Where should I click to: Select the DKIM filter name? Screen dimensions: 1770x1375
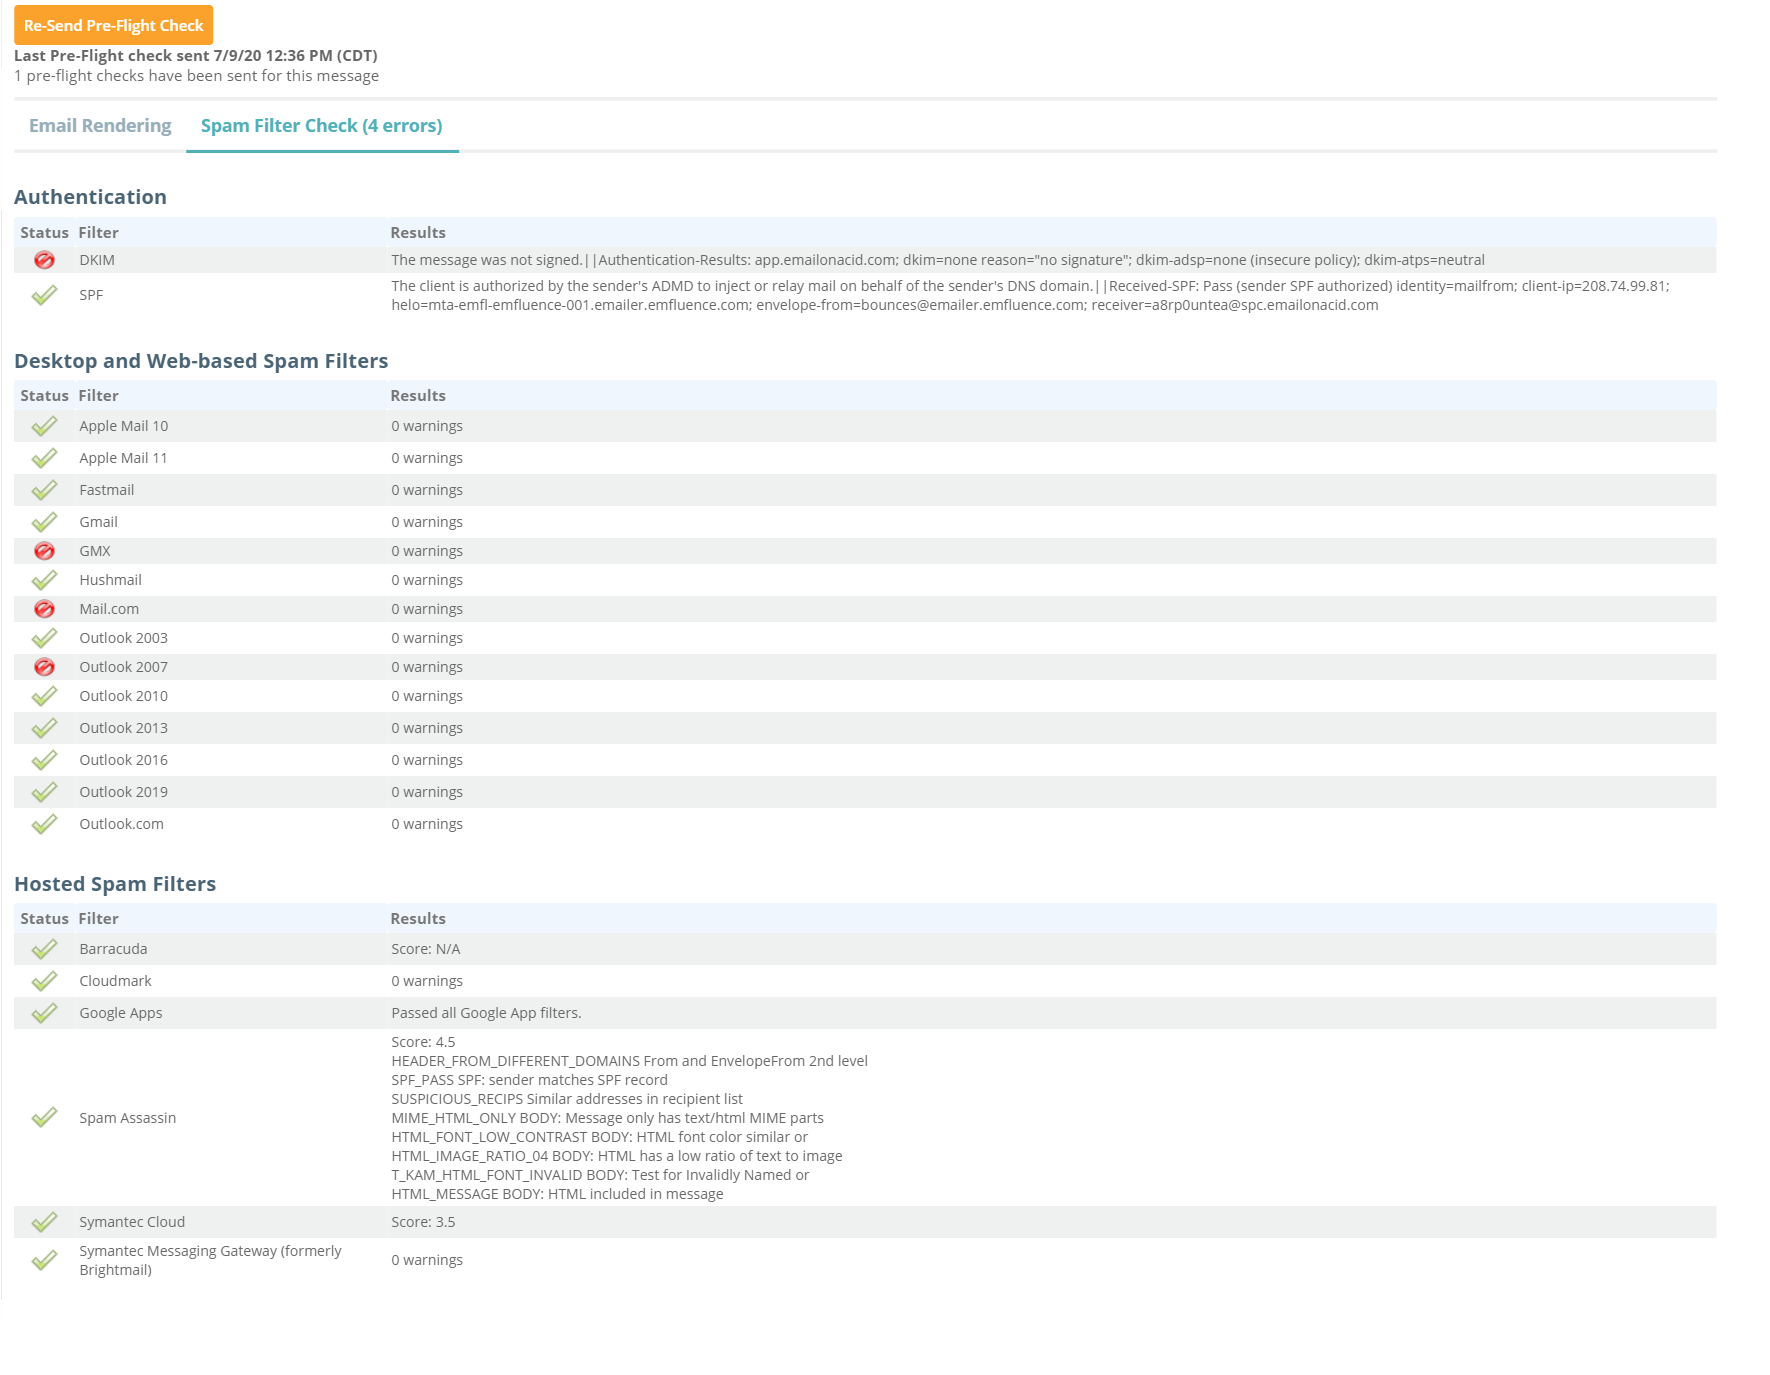tap(97, 260)
